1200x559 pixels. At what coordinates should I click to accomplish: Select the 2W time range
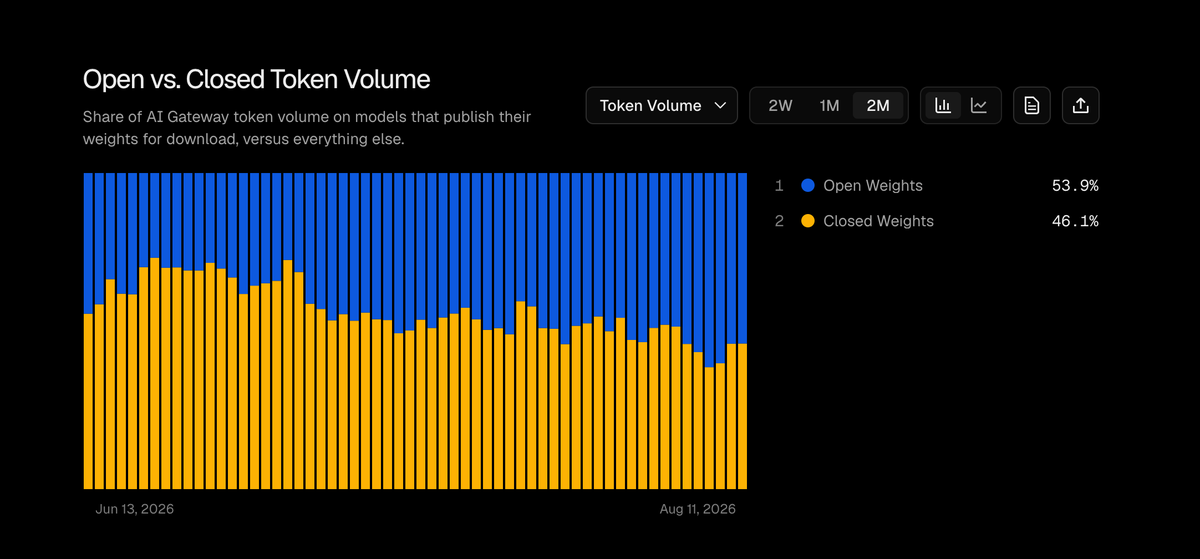pos(780,105)
